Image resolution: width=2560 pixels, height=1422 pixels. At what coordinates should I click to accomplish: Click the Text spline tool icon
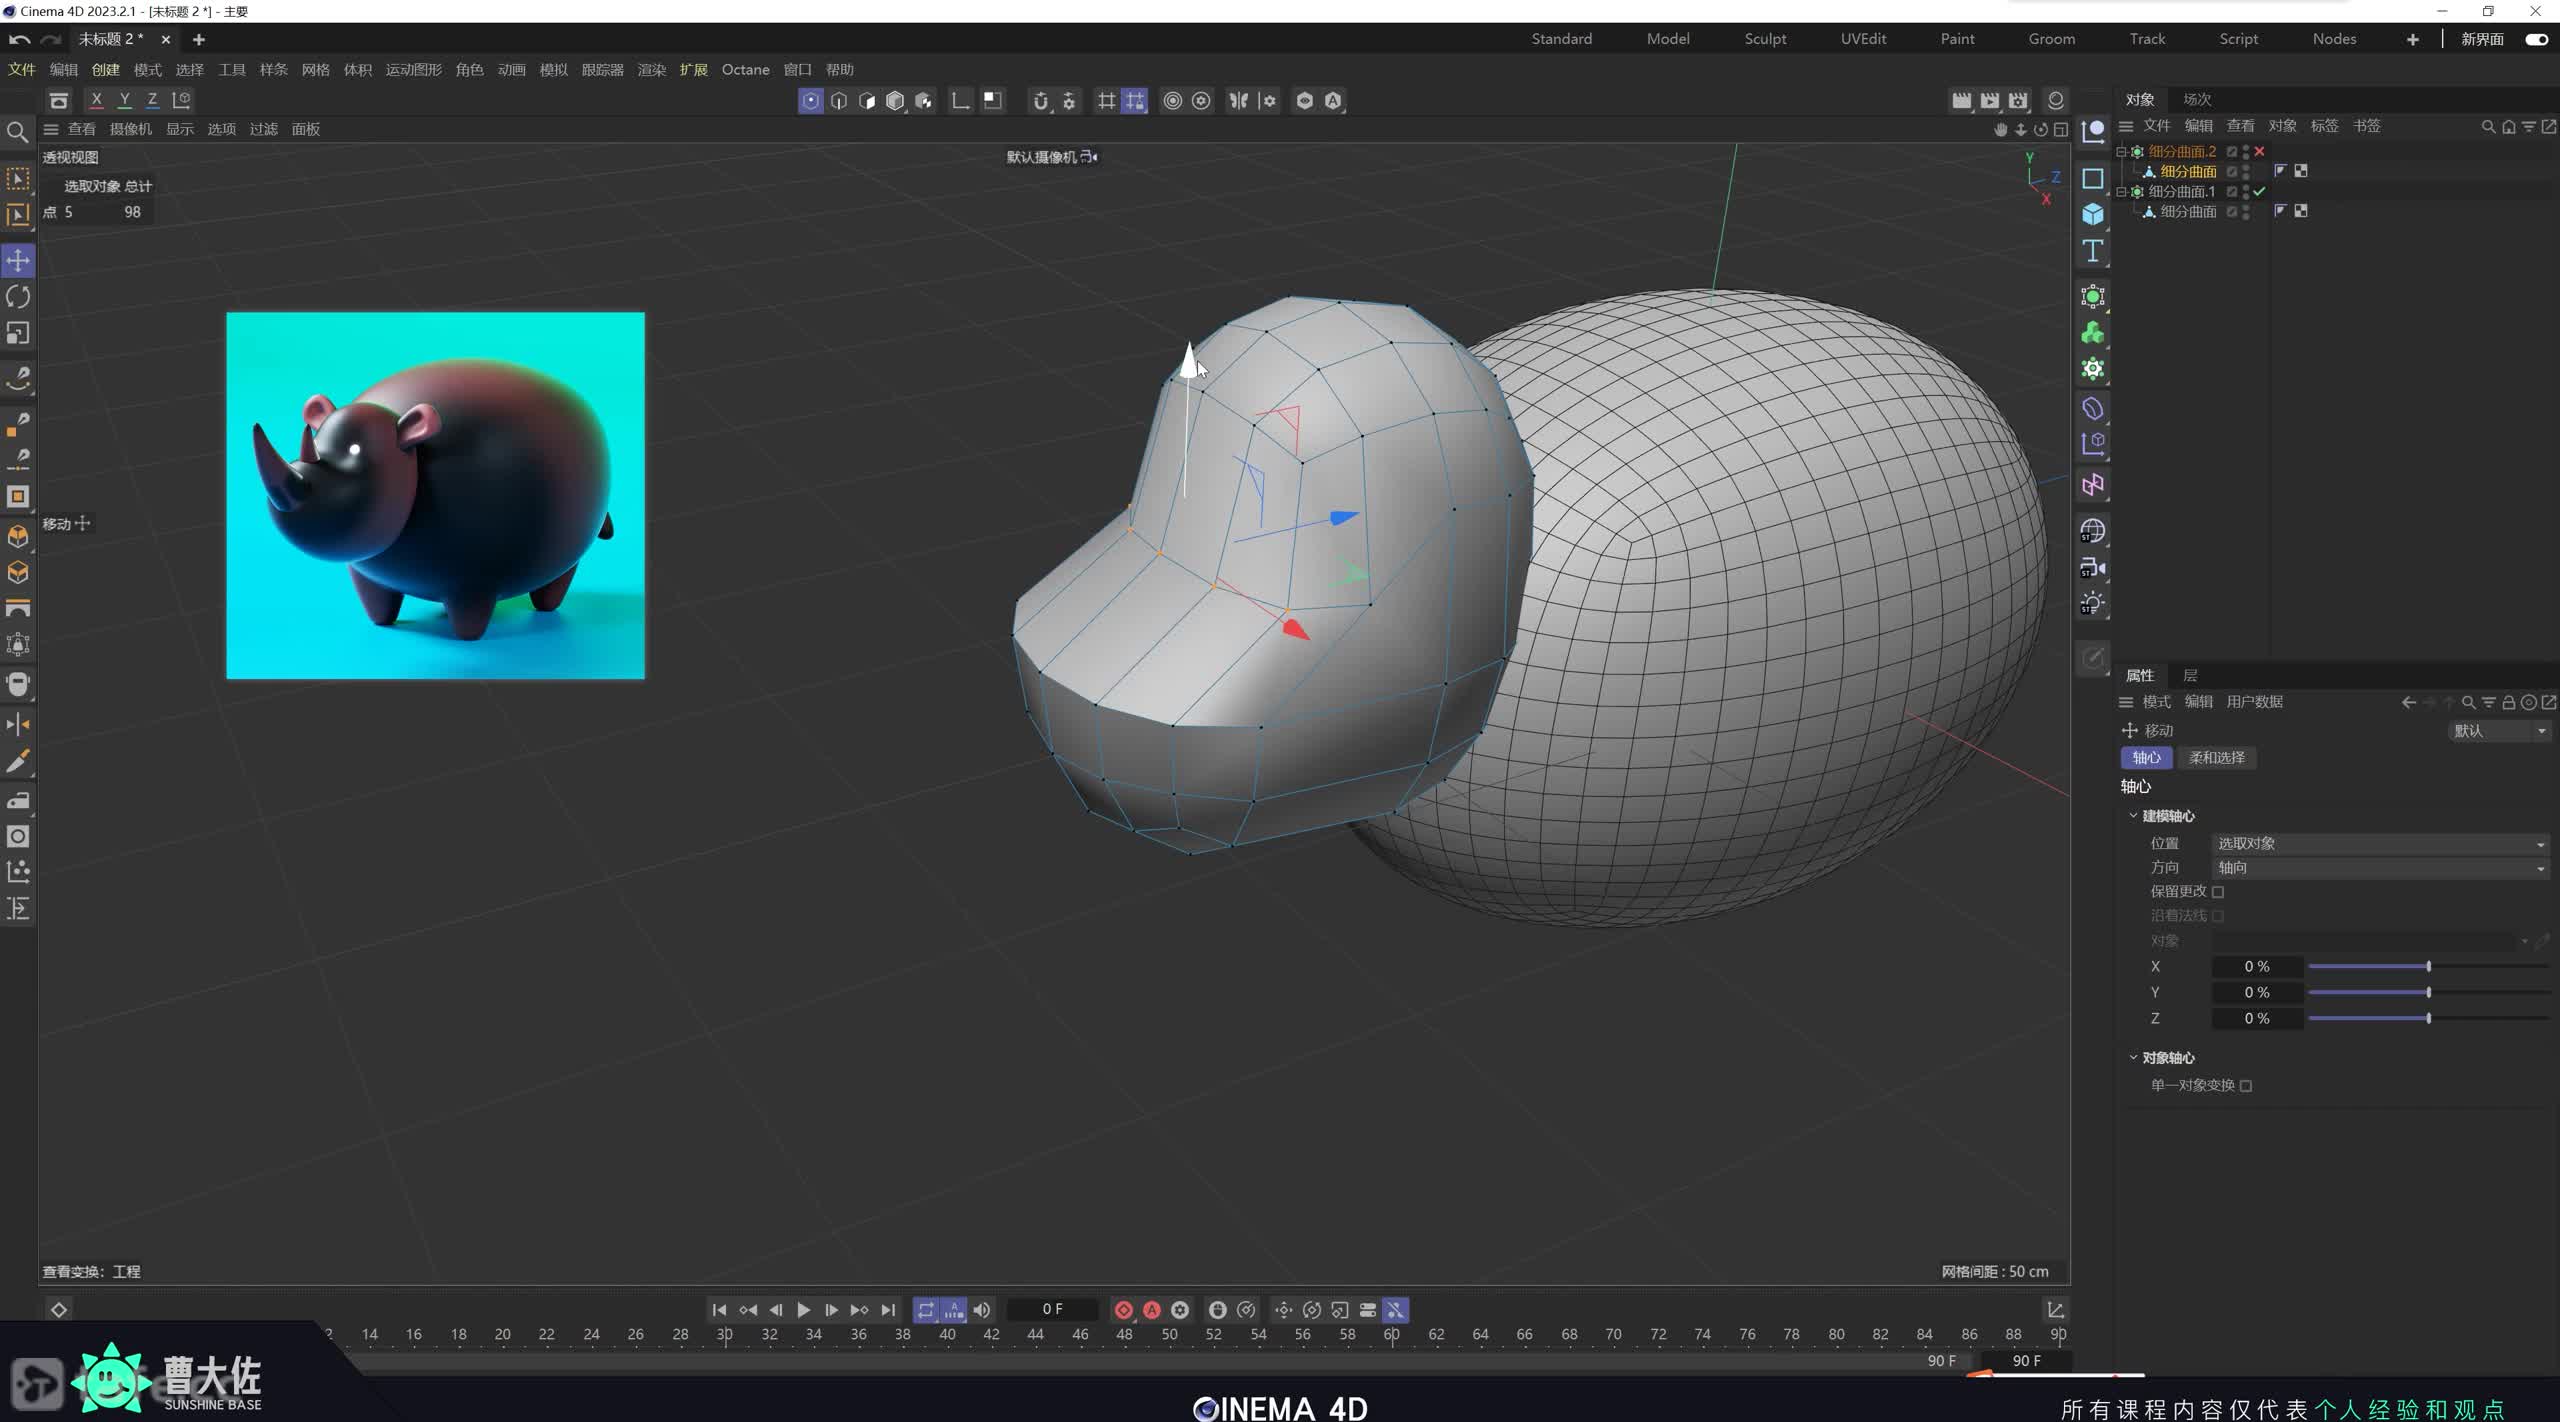(2092, 251)
